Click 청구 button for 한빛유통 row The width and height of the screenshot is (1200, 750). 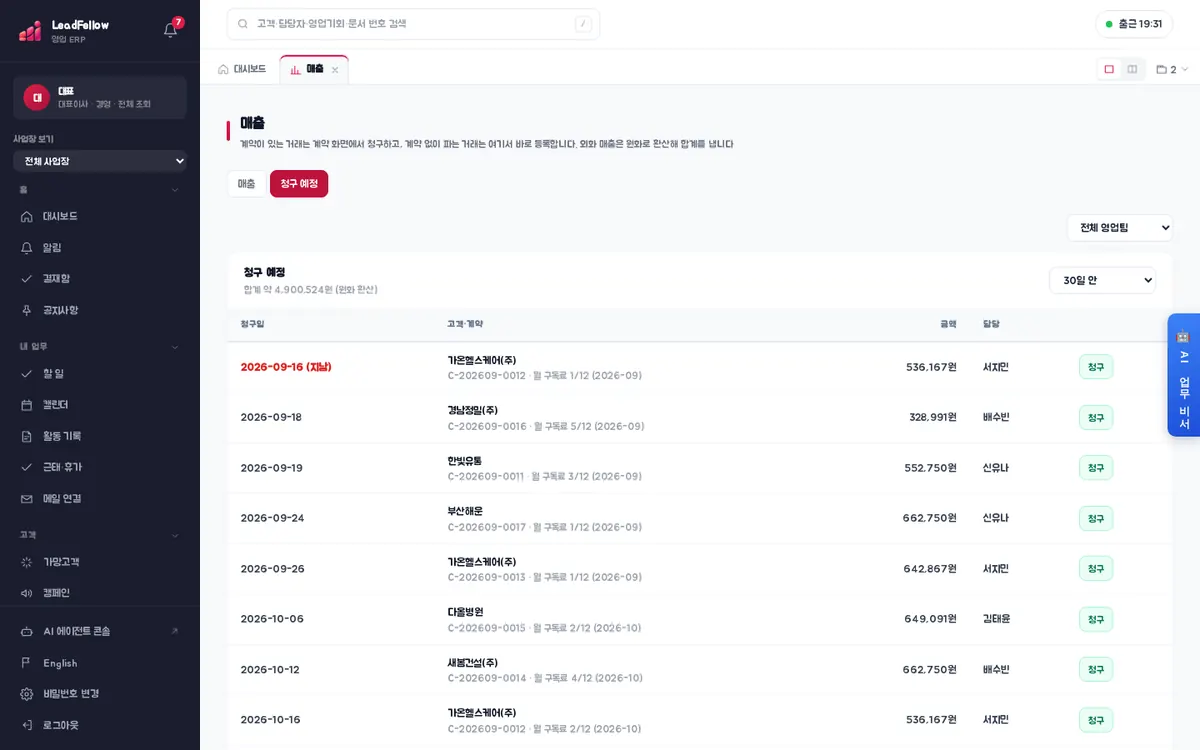[1096, 468]
